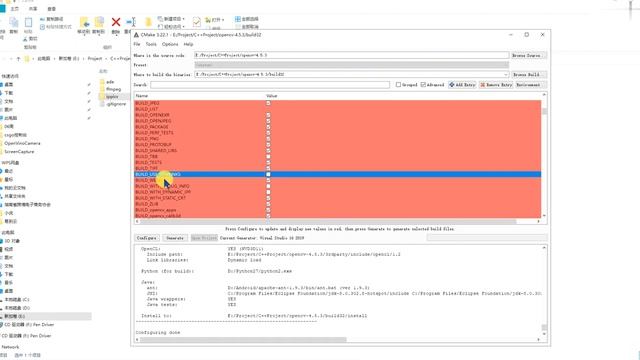Screen dimensions: 640x360
Task: Select the BUILD_WITH_DYNAMIC_IPP entry name
Action: (x=163, y=192)
